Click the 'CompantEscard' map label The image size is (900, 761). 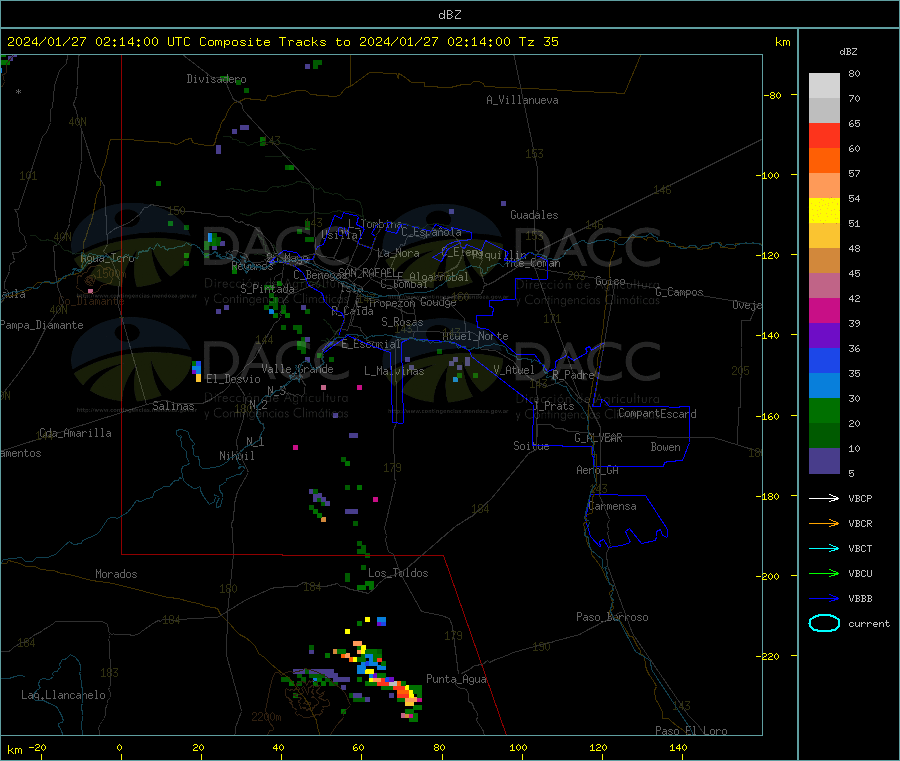657,414
